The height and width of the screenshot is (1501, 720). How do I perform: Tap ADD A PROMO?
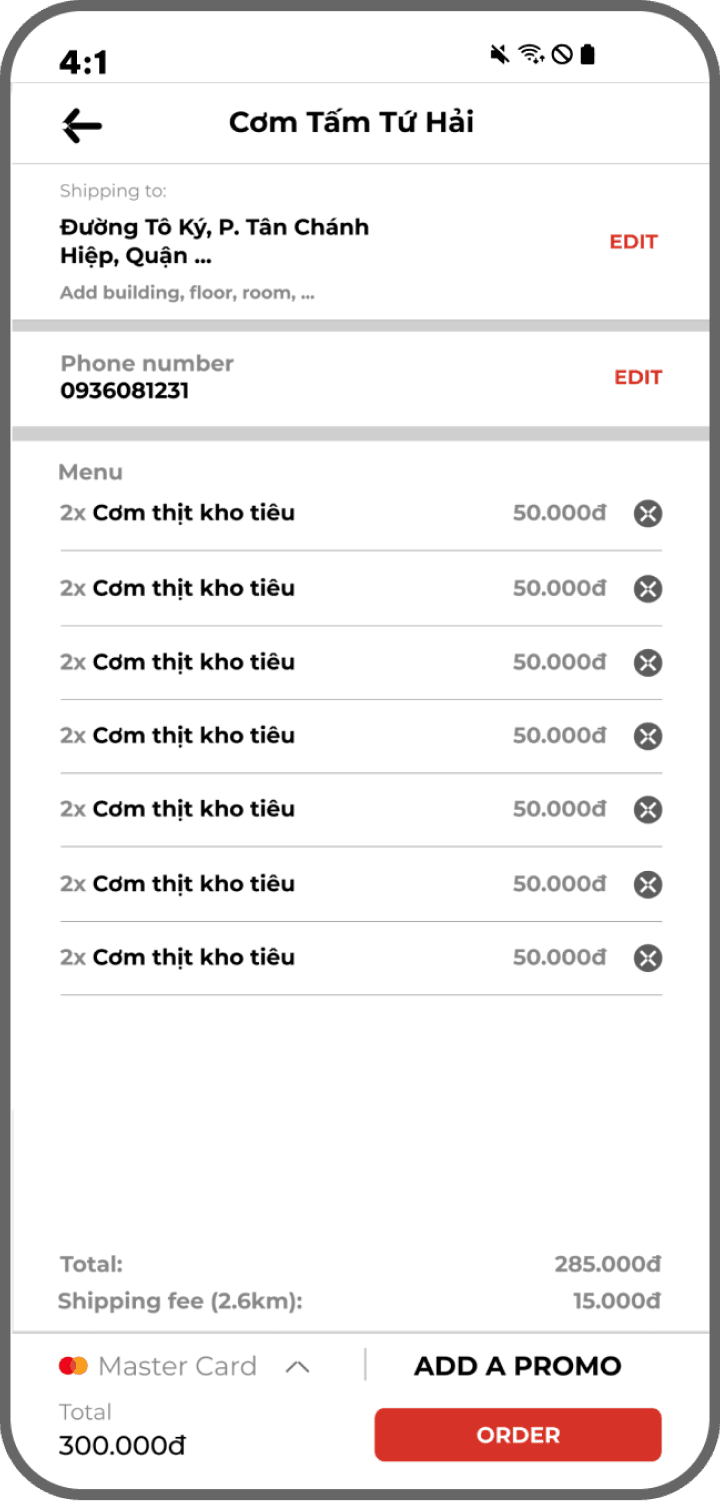coord(517,1366)
